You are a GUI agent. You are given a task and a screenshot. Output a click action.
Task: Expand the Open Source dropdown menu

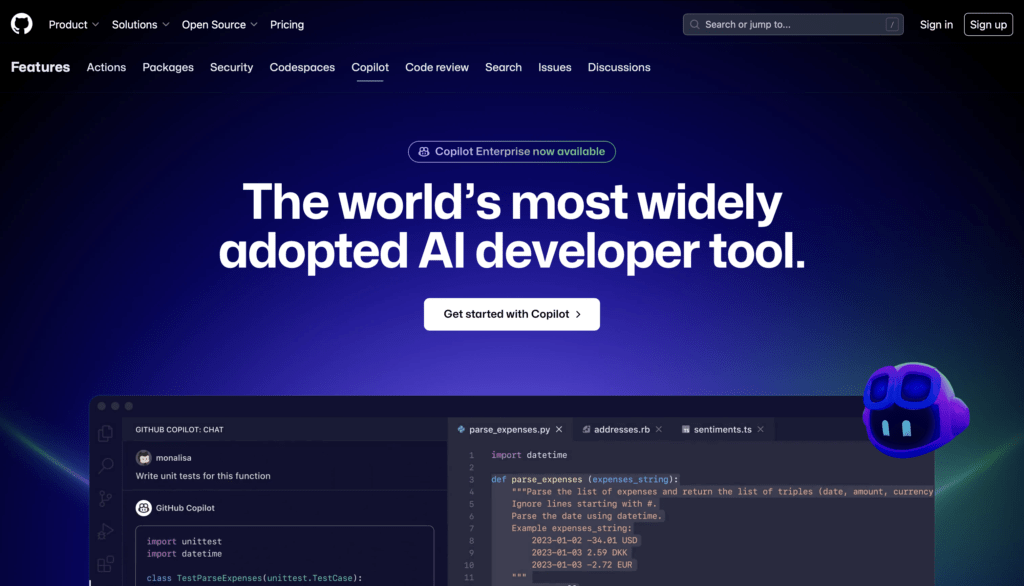[x=219, y=24]
